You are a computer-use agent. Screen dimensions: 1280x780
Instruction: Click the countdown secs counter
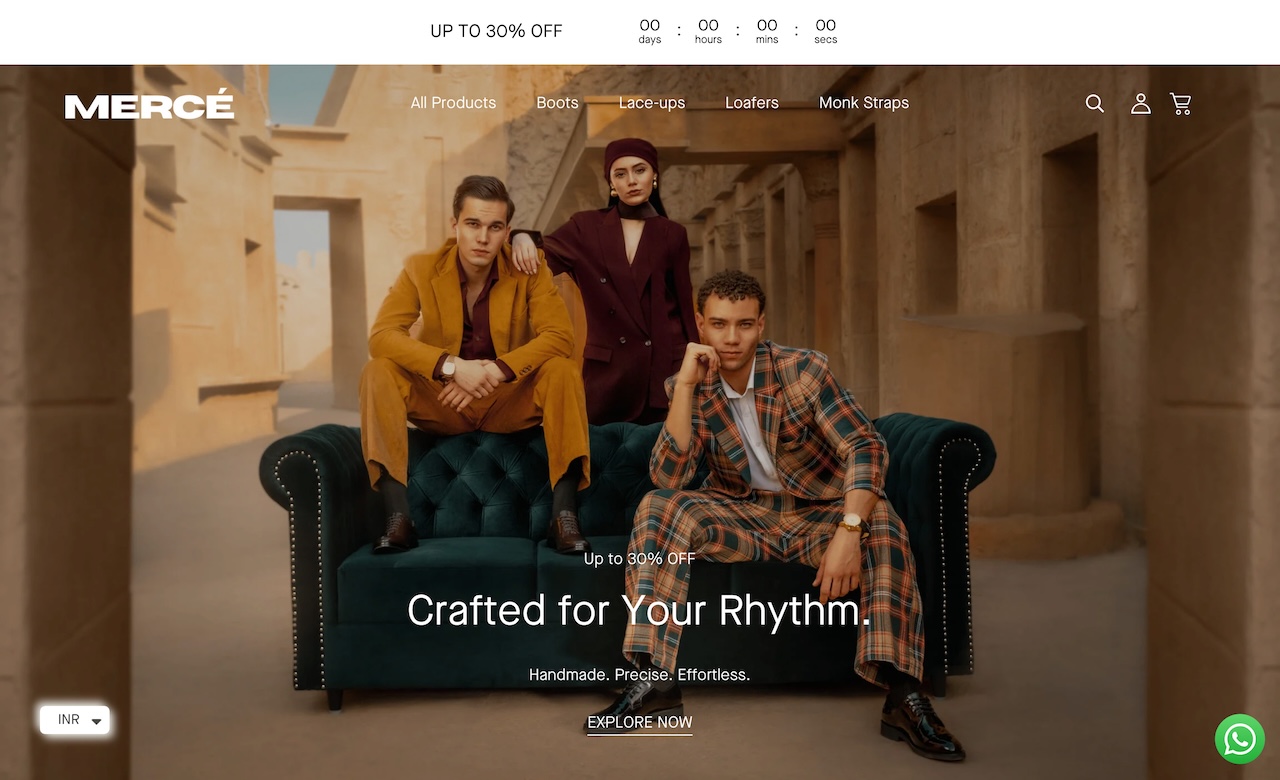click(825, 31)
